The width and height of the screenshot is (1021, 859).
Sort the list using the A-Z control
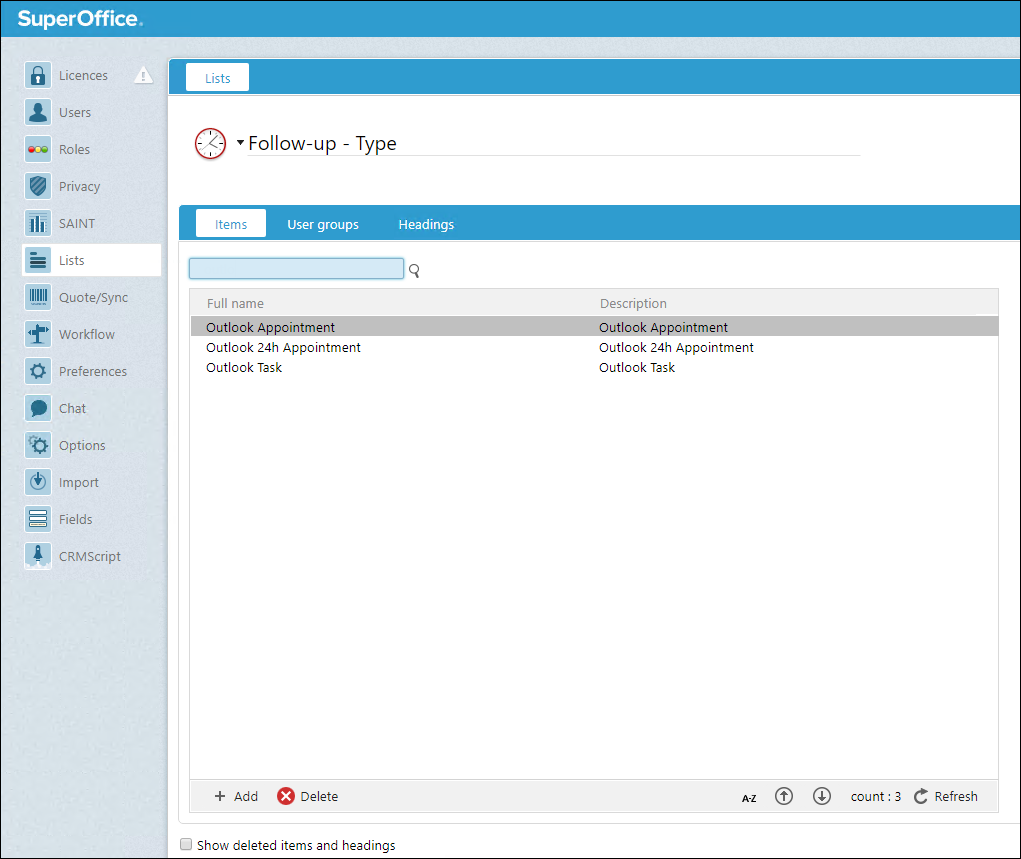749,797
